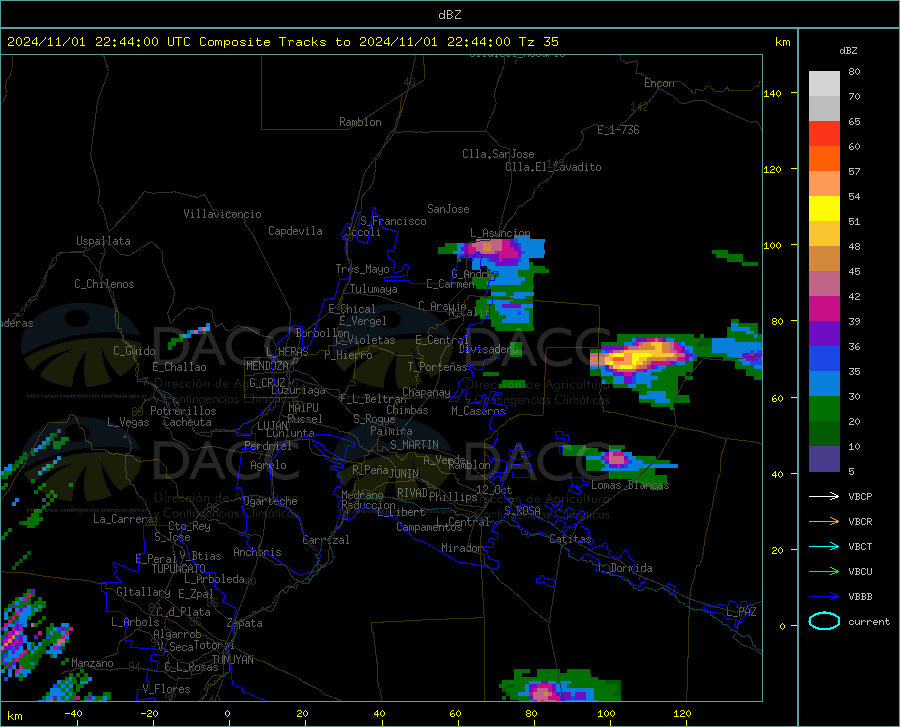Click the TUNUYAN label
The height and width of the screenshot is (727, 900).
click(x=232, y=660)
